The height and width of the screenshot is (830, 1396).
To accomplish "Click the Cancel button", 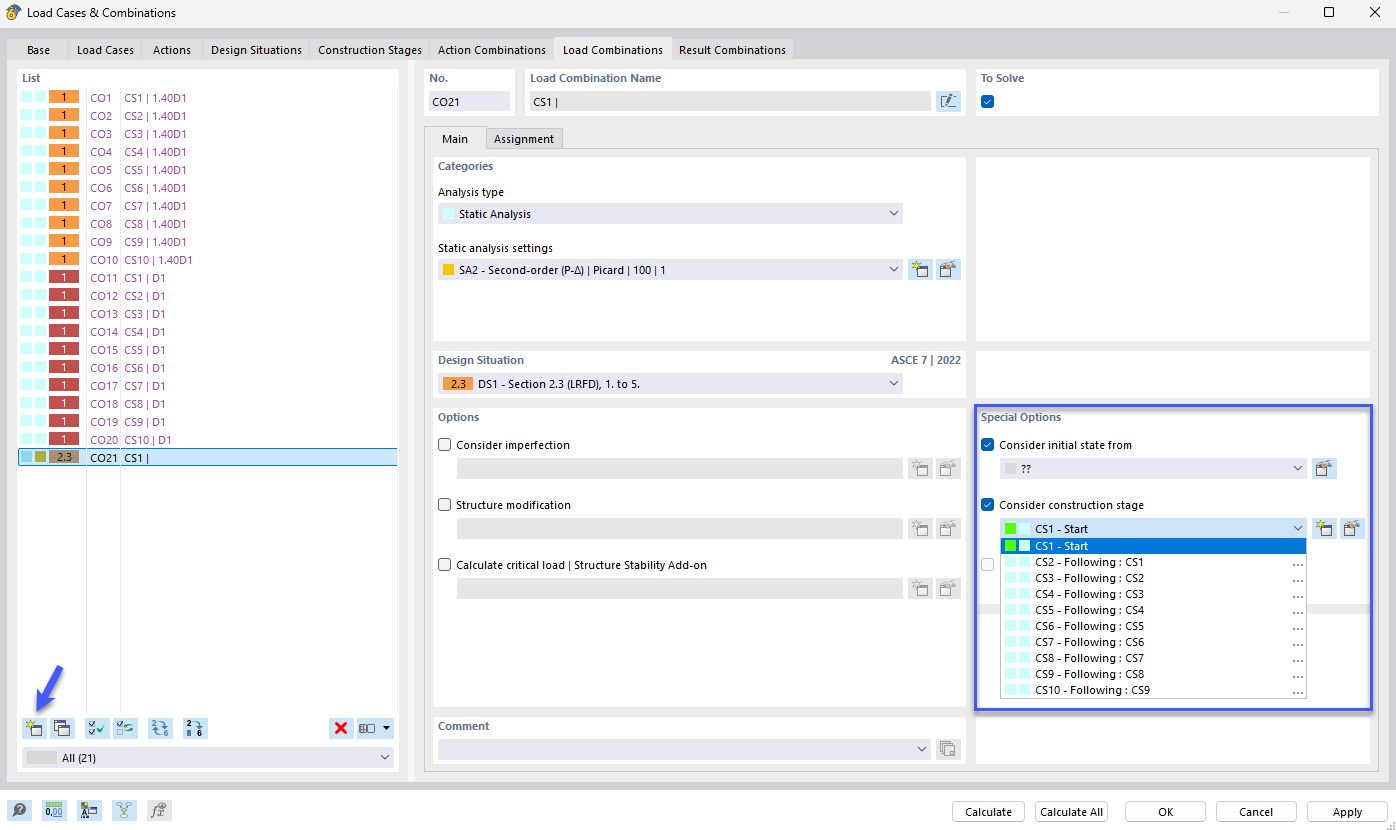I will [x=1256, y=812].
